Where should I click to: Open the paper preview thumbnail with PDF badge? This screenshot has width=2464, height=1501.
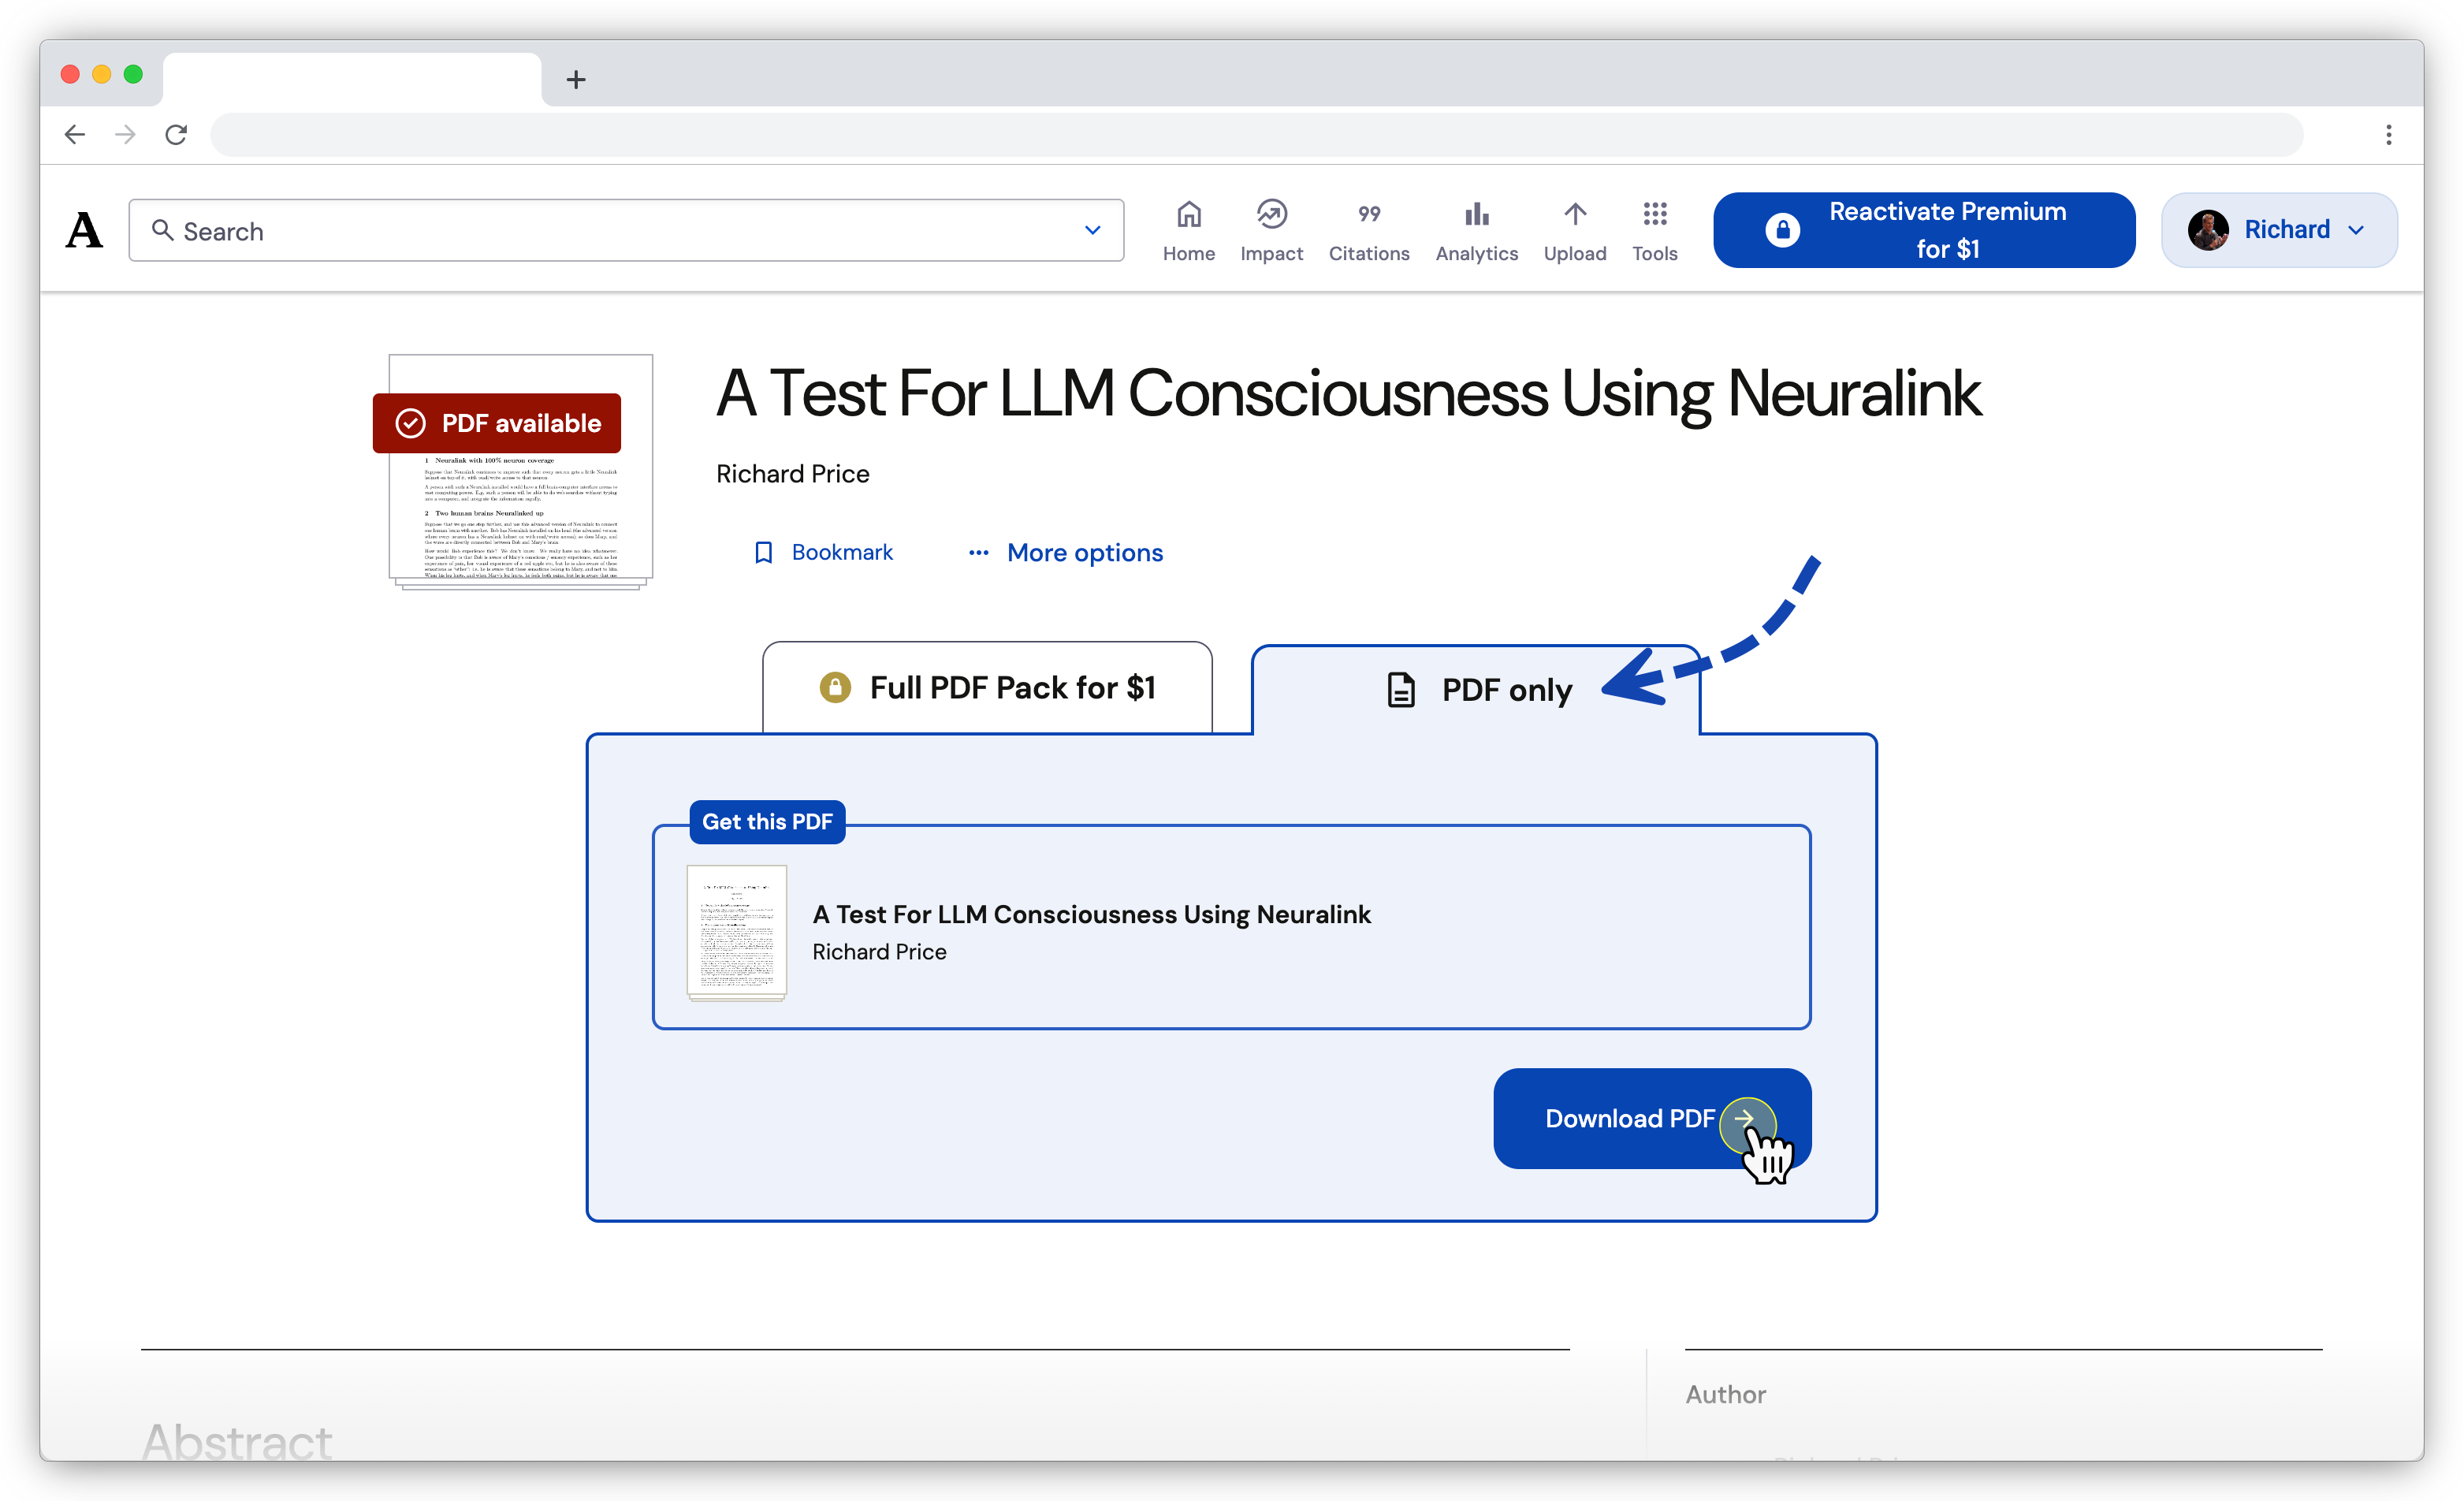[520, 472]
